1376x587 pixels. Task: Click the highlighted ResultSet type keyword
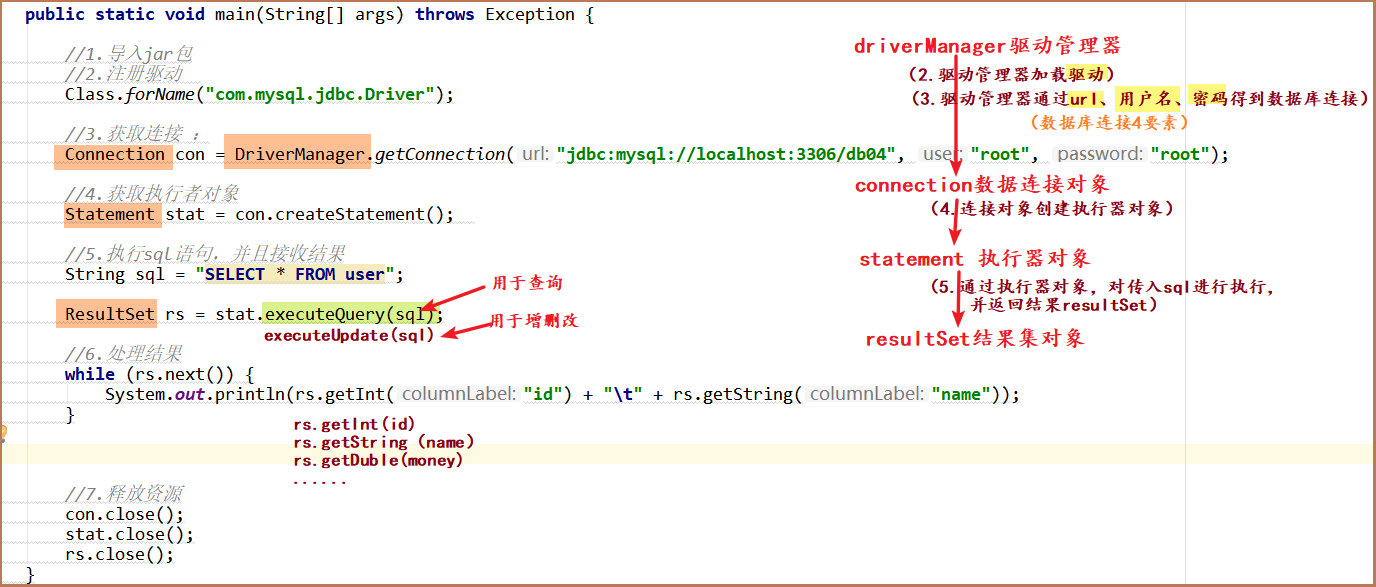coord(109,314)
